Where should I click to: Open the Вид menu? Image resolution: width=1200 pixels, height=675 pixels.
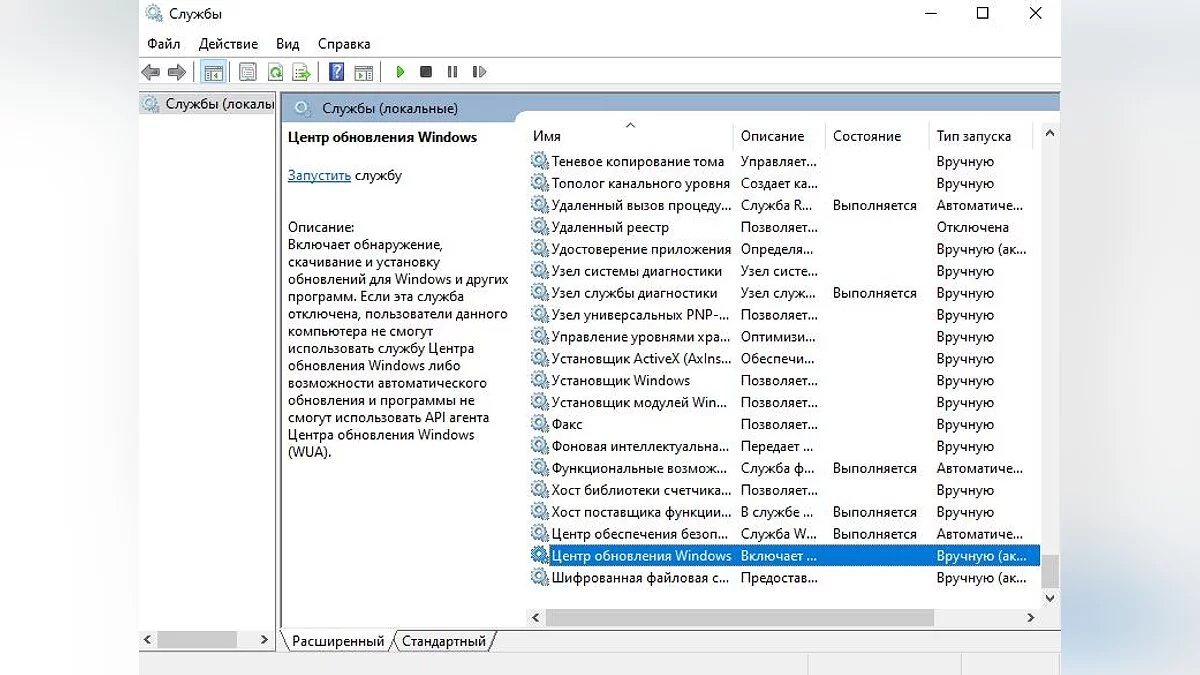[x=287, y=44]
